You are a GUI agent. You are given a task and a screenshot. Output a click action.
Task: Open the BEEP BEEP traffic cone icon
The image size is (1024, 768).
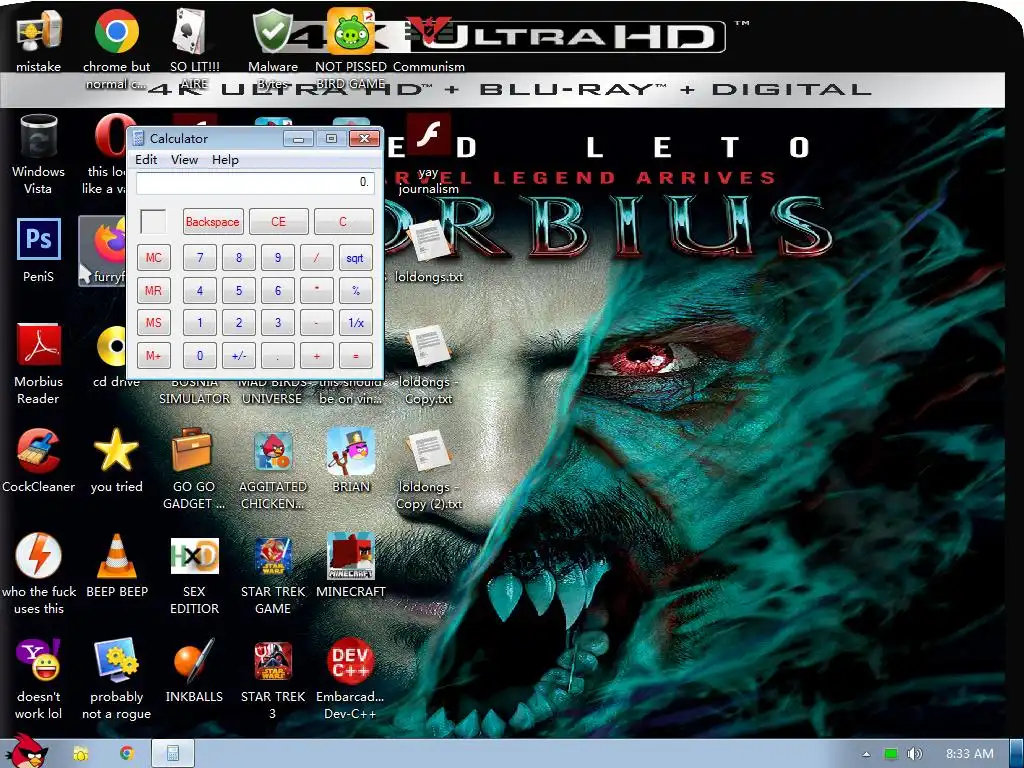click(116, 566)
